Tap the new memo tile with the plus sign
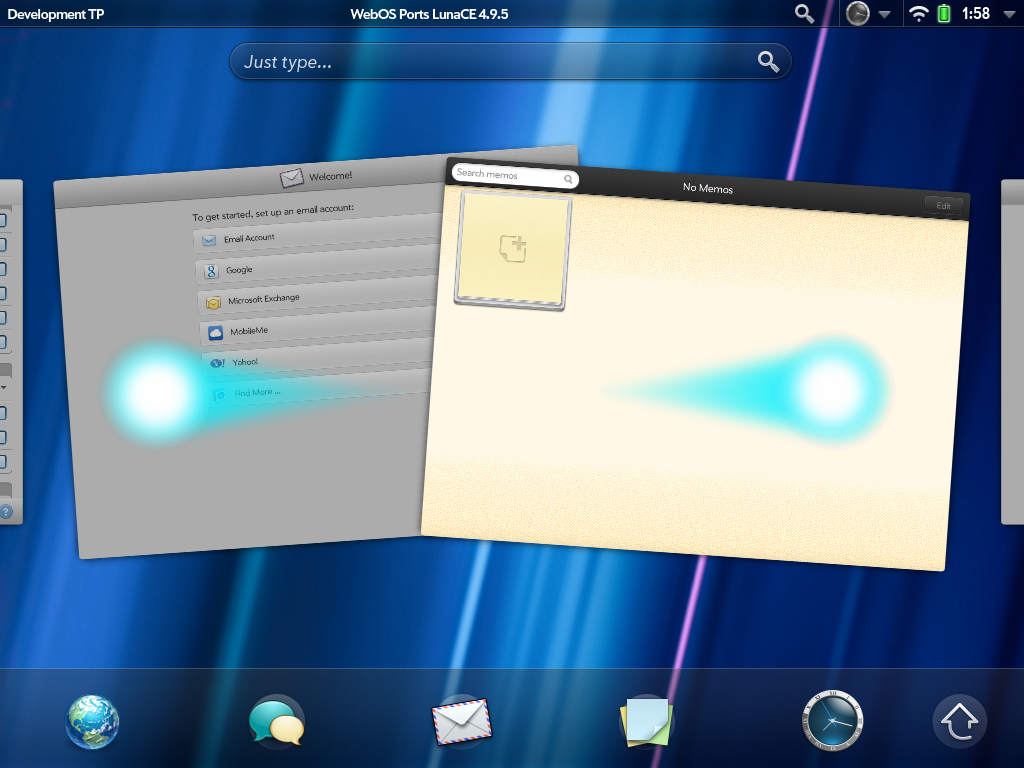This screenshot has width=1024, height=768. [513, 247]
